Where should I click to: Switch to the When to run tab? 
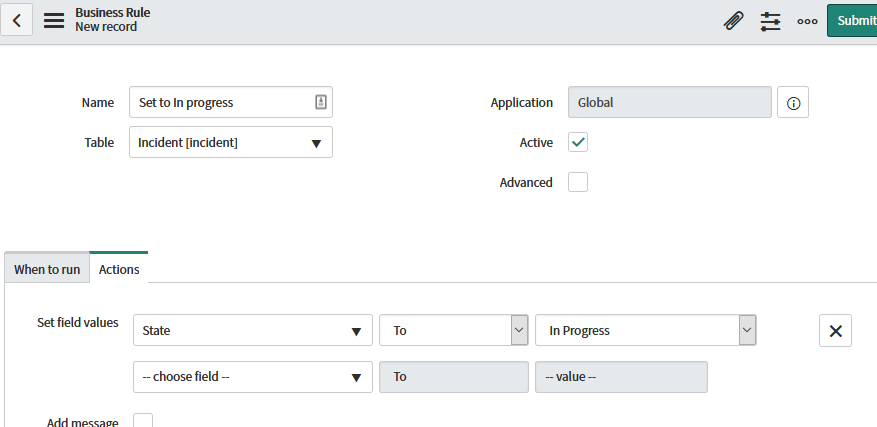[x=47, y=269]
